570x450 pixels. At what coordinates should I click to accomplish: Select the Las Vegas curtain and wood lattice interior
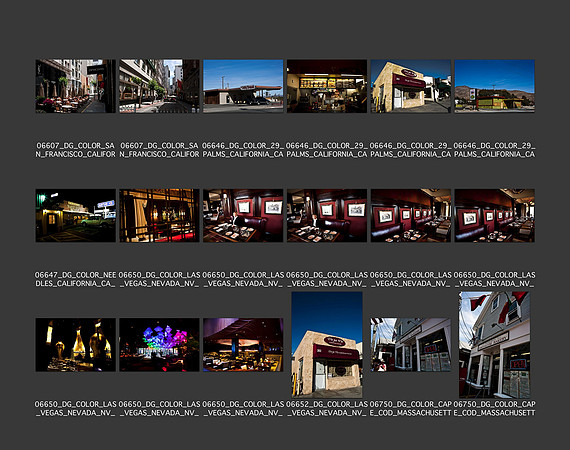(x=159, y=216)
